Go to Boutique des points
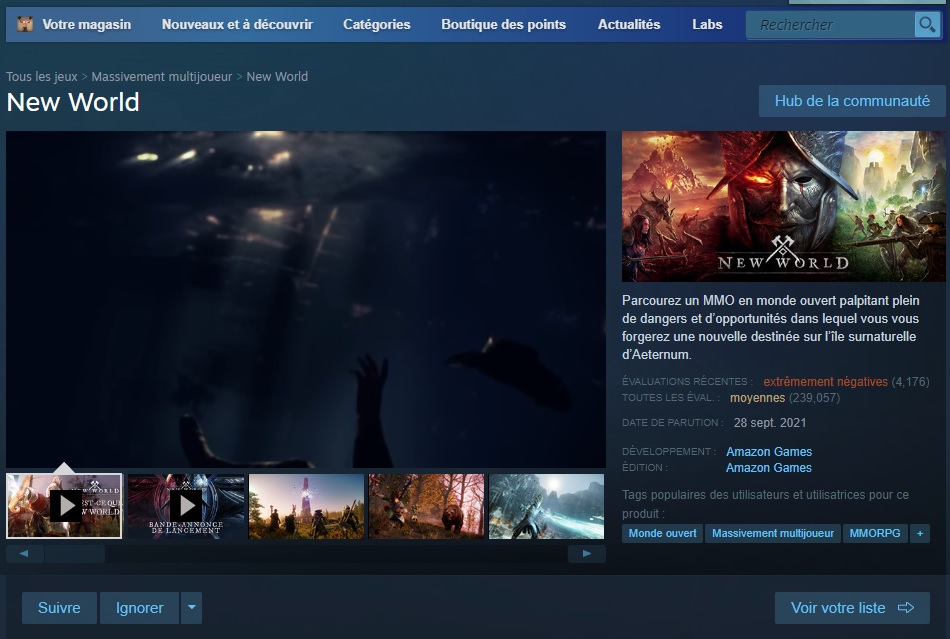 coord(503,24)
